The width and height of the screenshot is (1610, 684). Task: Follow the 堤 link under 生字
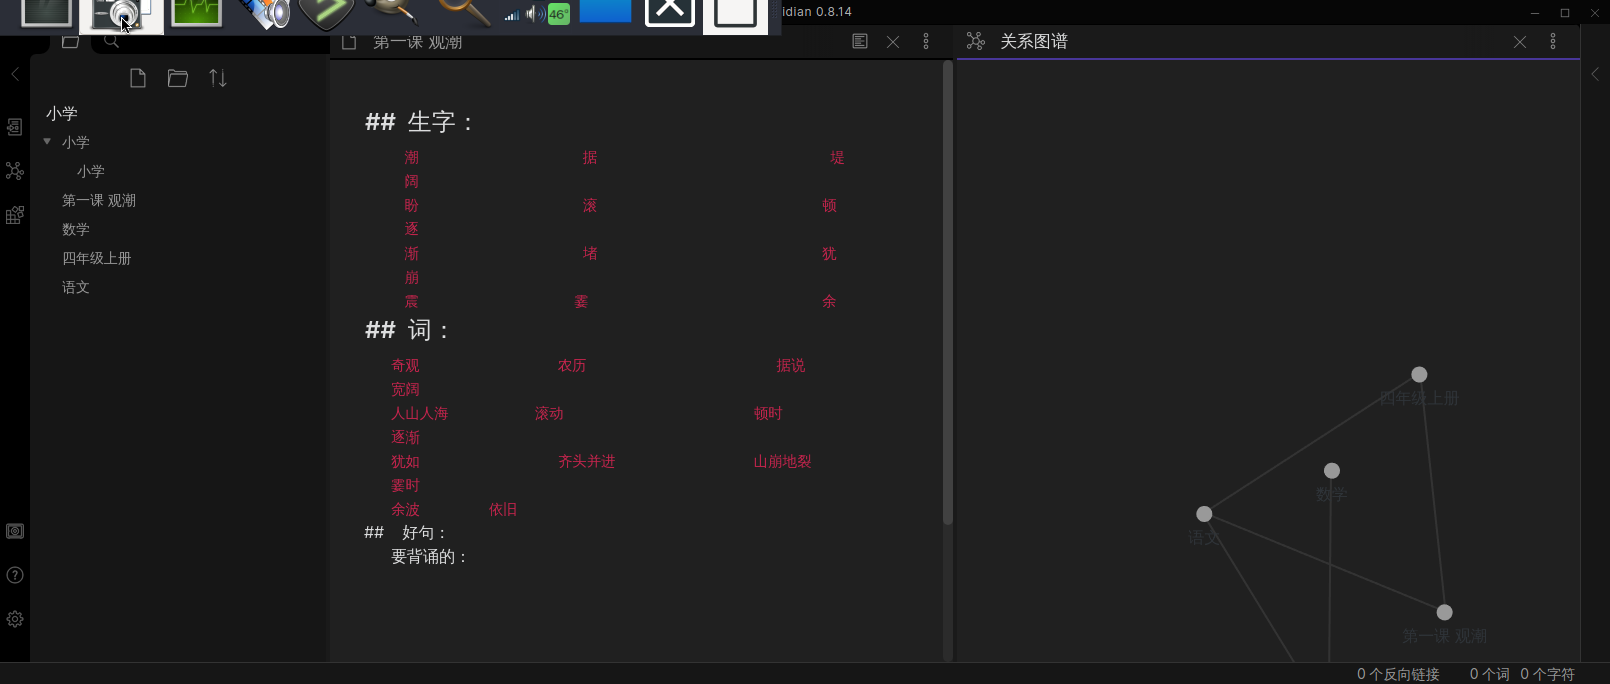click(x=837, y=157)
